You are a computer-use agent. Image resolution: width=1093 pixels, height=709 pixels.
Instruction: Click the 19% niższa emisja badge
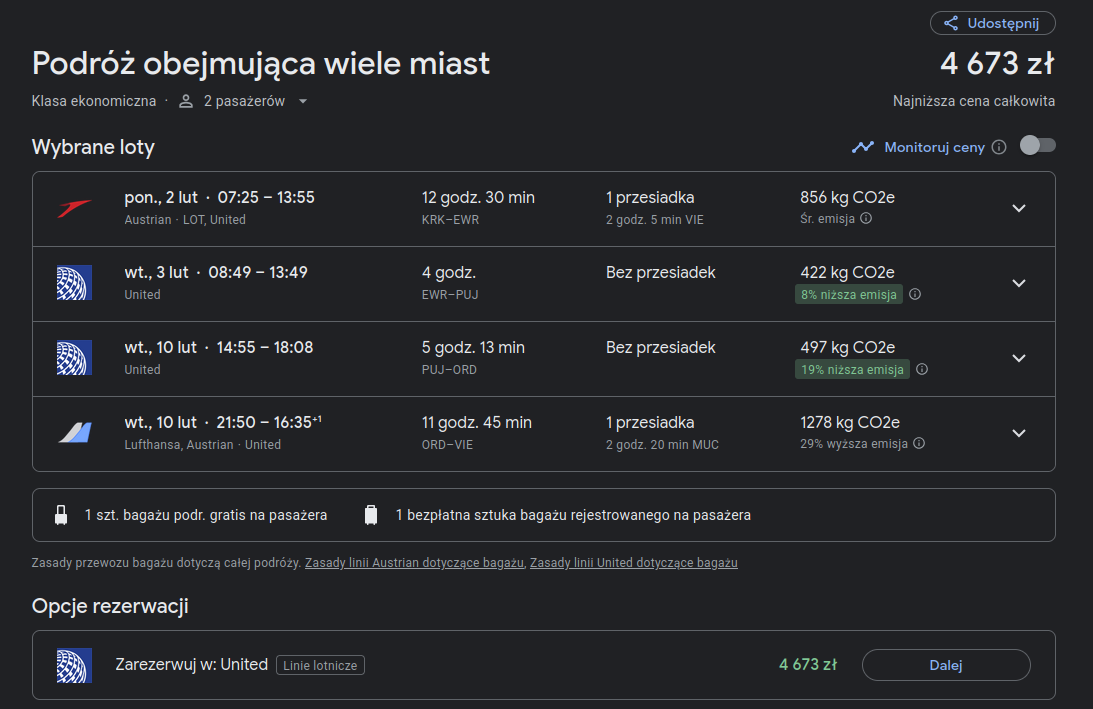(x=852, y=369)
